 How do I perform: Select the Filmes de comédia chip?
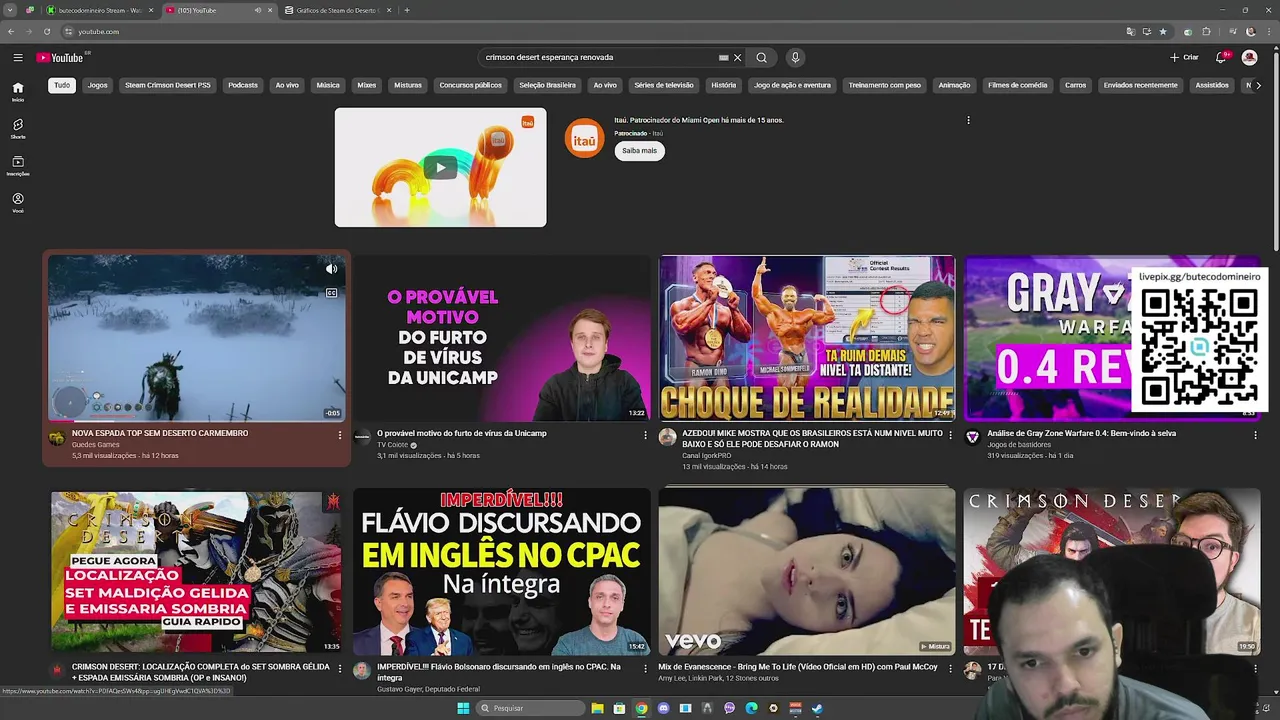1017,85
